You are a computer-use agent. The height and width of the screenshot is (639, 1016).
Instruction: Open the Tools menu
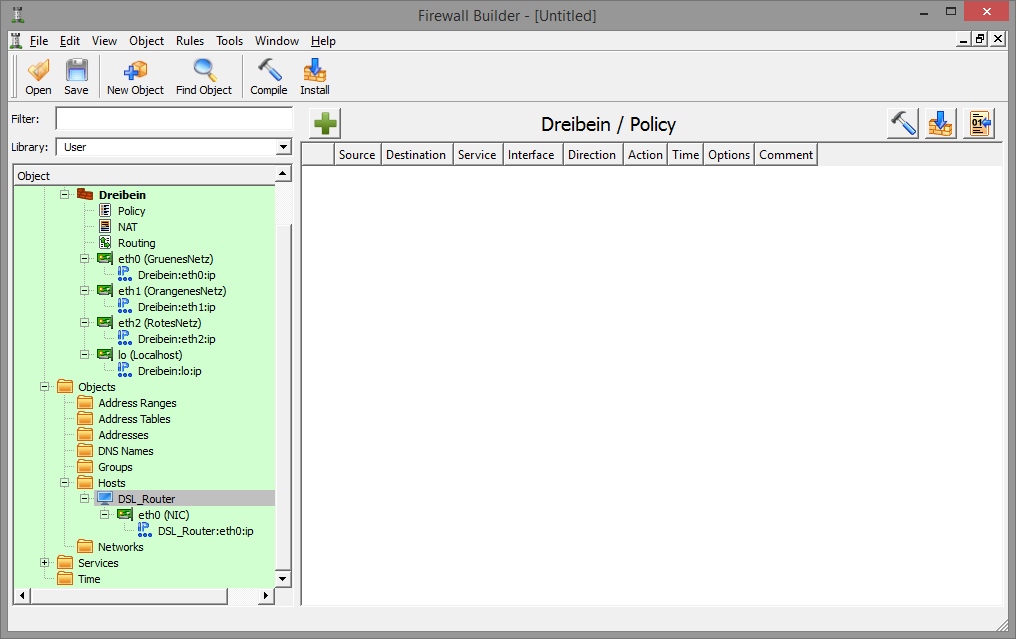[x=230, y=41]
